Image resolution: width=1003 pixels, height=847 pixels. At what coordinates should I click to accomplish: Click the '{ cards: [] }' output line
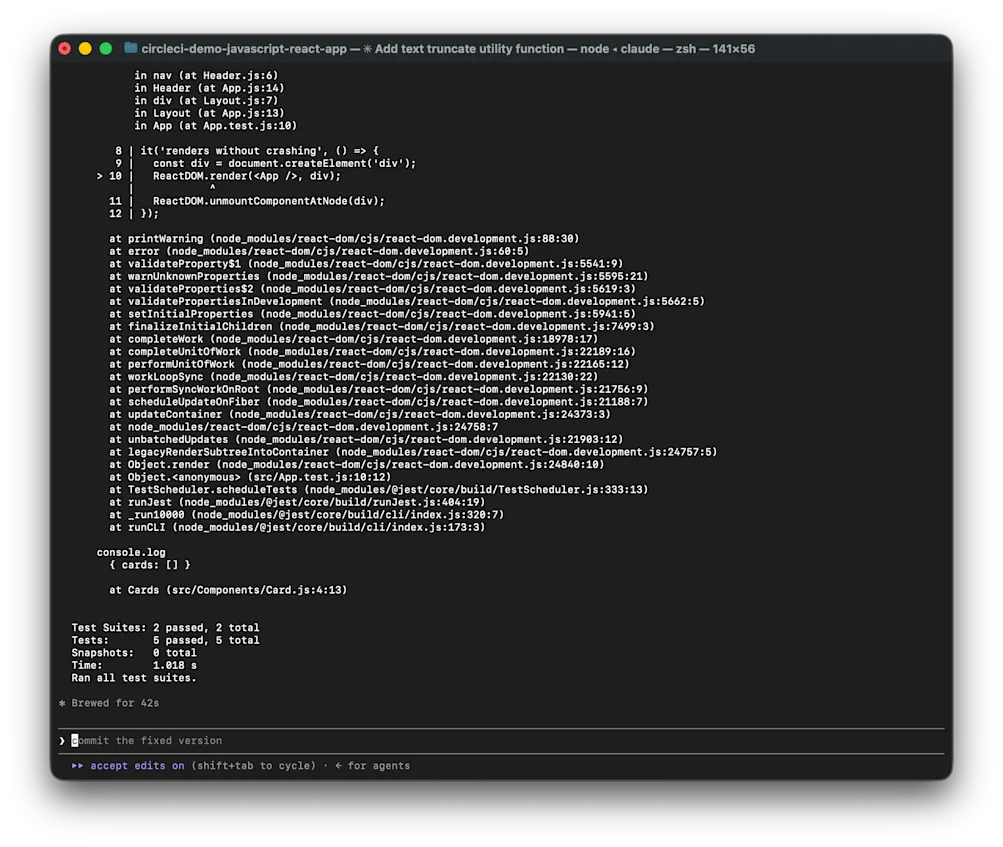[150, 565]
